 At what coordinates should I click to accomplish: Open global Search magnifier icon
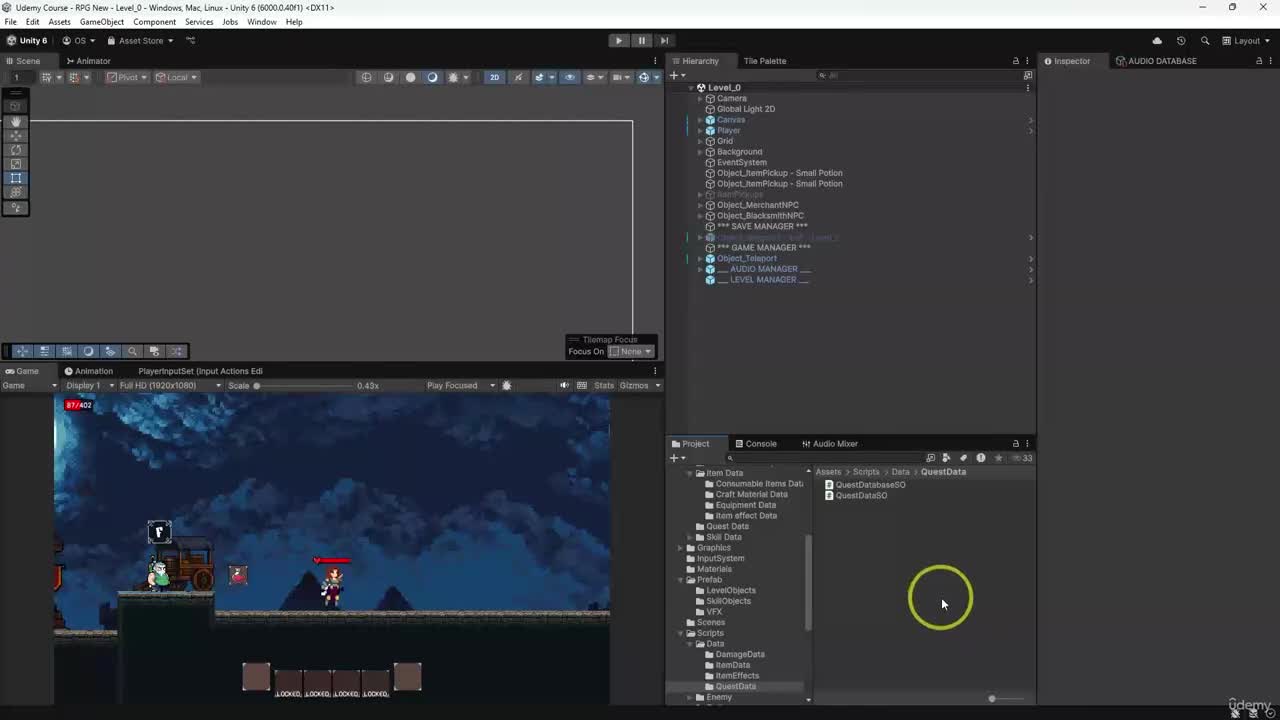coord(1205,41)
